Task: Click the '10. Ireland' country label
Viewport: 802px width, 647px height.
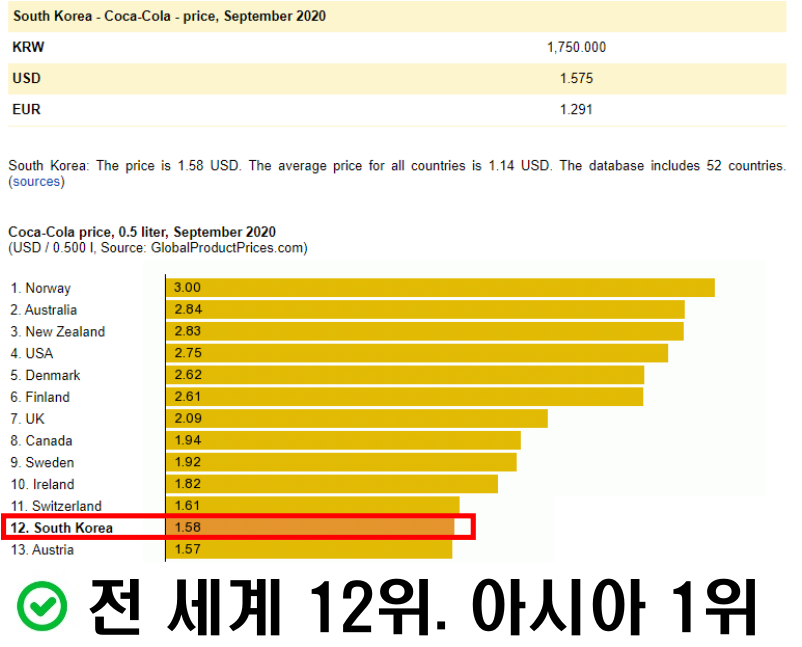Action: [x=42, y=484]
